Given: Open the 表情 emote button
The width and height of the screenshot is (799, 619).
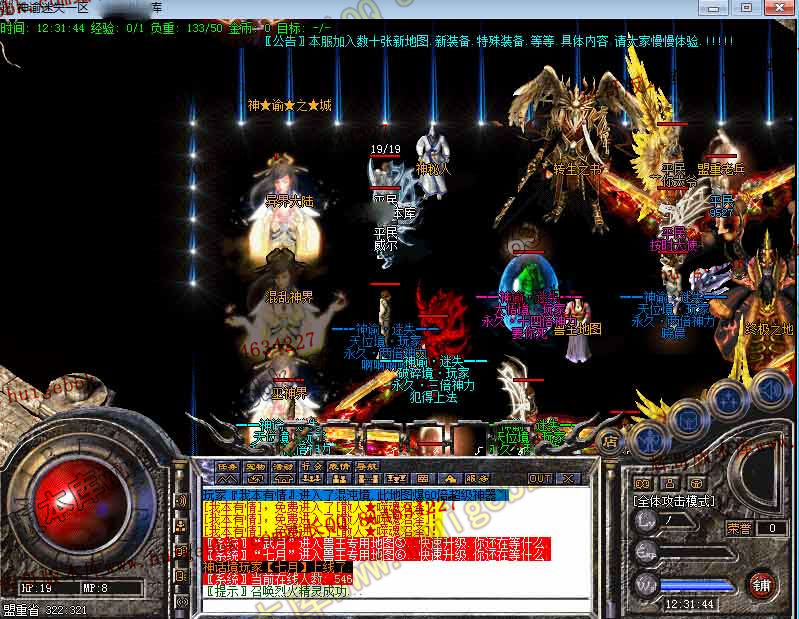Looking at the screenshot, I should [x=339, y=466].
